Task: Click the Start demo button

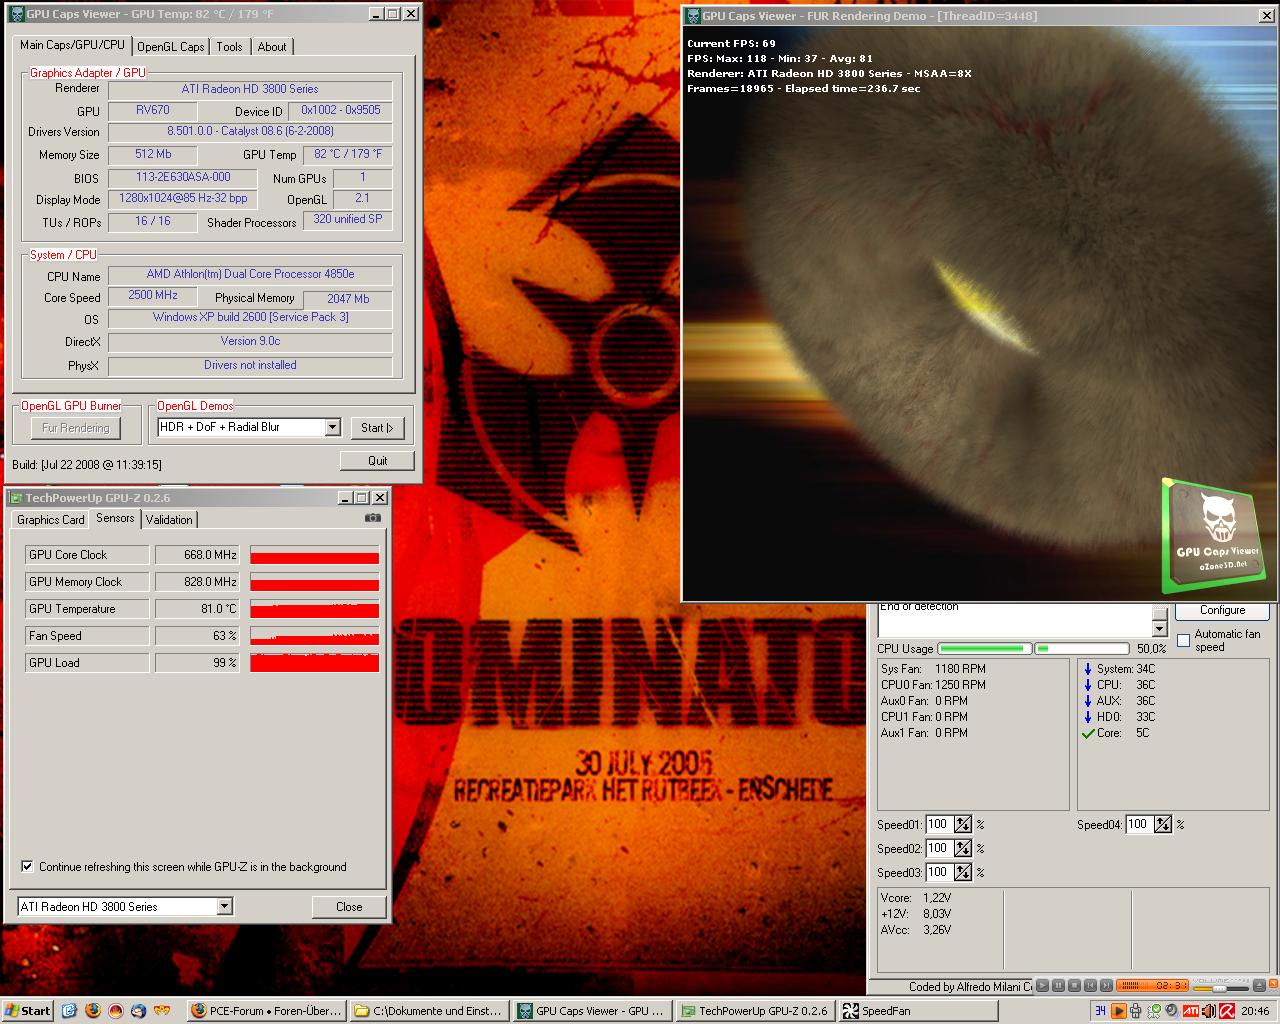Action: (377, 428)
